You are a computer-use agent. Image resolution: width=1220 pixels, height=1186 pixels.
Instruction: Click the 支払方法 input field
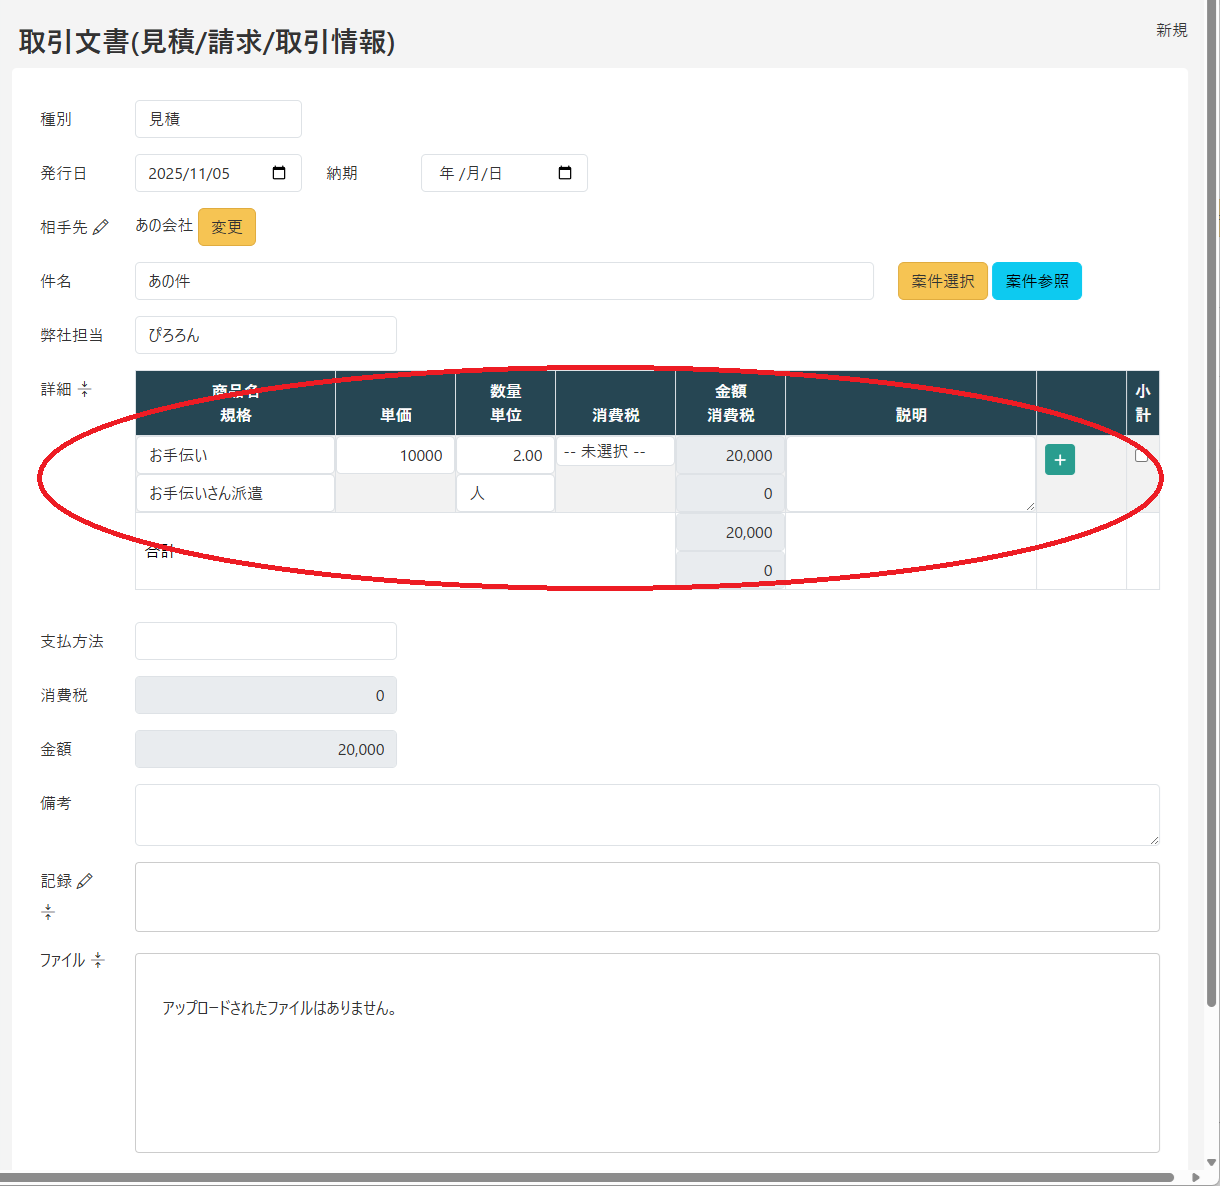click(x=265, y=641)
